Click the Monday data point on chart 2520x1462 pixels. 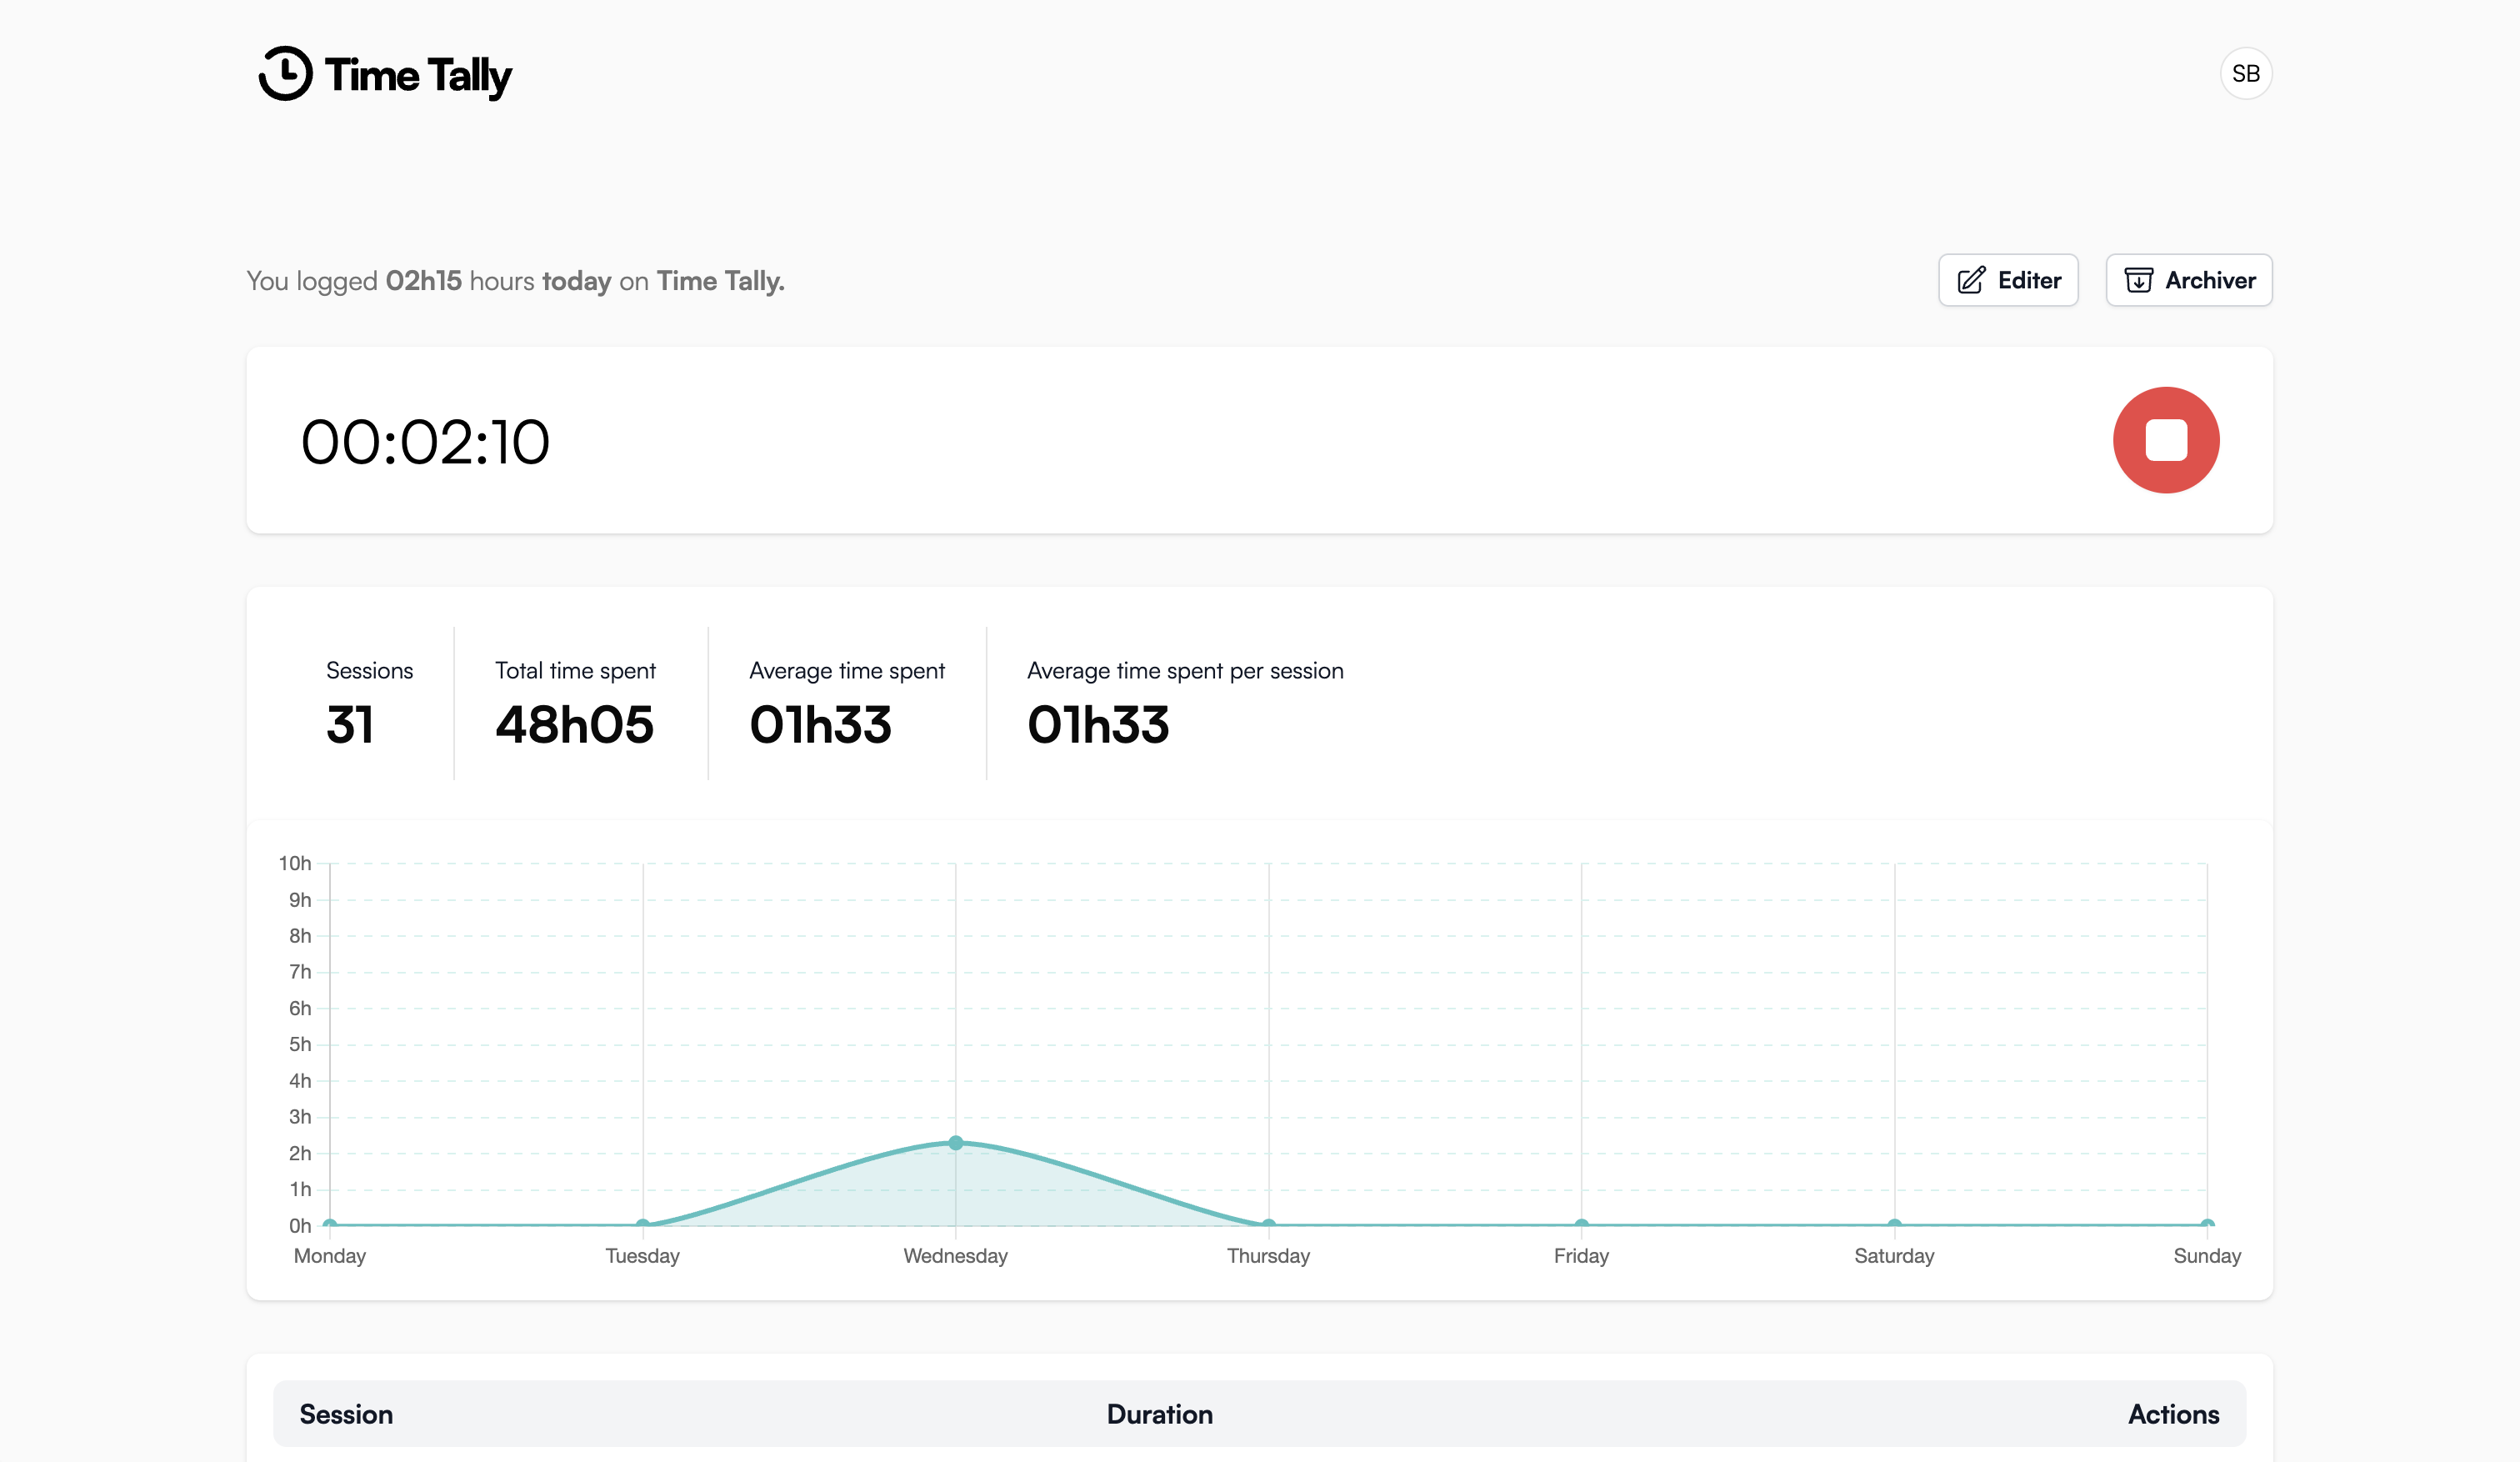point(330,1224)
